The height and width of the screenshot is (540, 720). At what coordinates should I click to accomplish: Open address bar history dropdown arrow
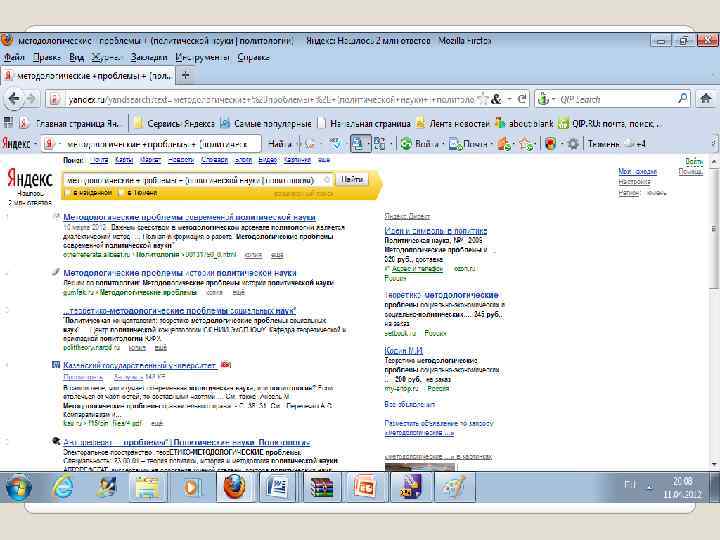pos(509,99)
